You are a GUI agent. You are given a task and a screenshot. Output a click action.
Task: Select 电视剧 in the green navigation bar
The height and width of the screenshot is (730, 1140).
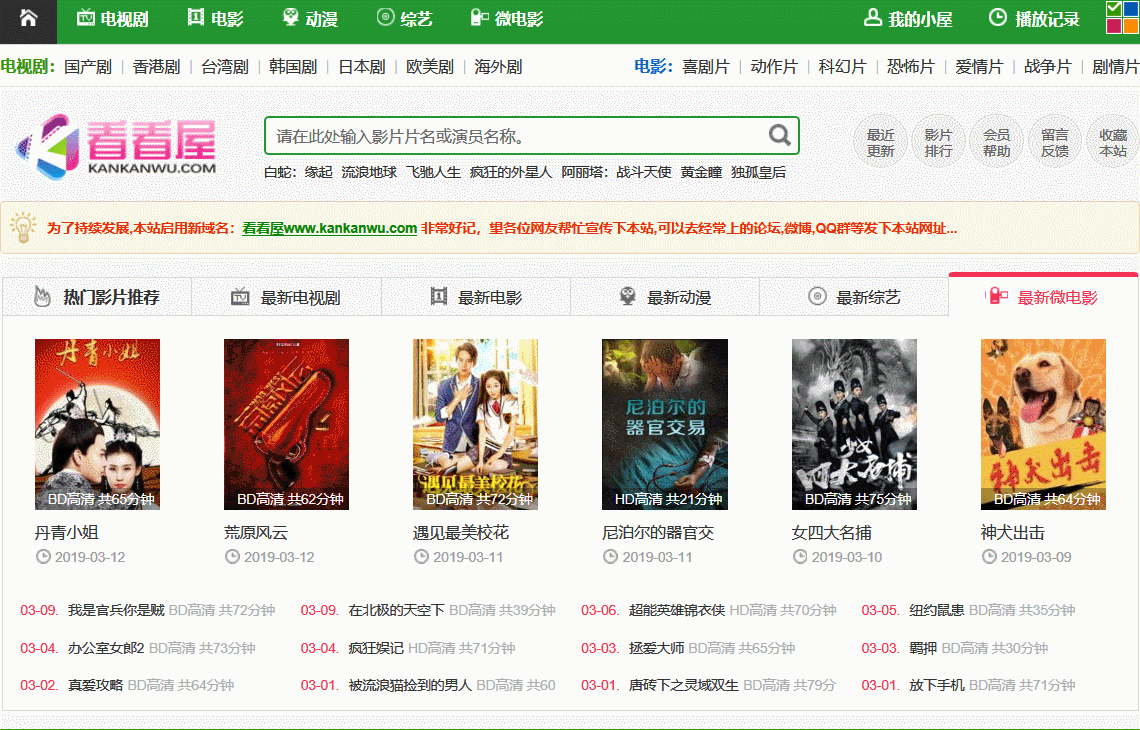point(113,19)
